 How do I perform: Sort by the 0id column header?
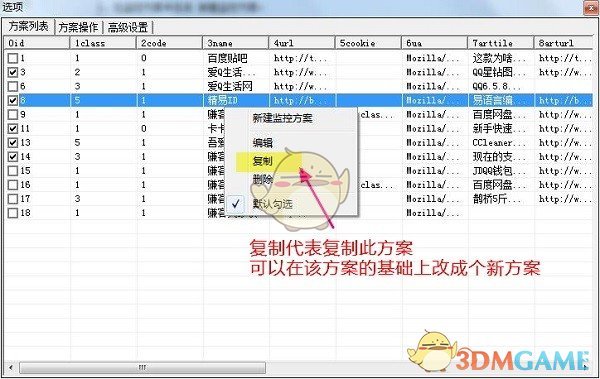(37, 43)
